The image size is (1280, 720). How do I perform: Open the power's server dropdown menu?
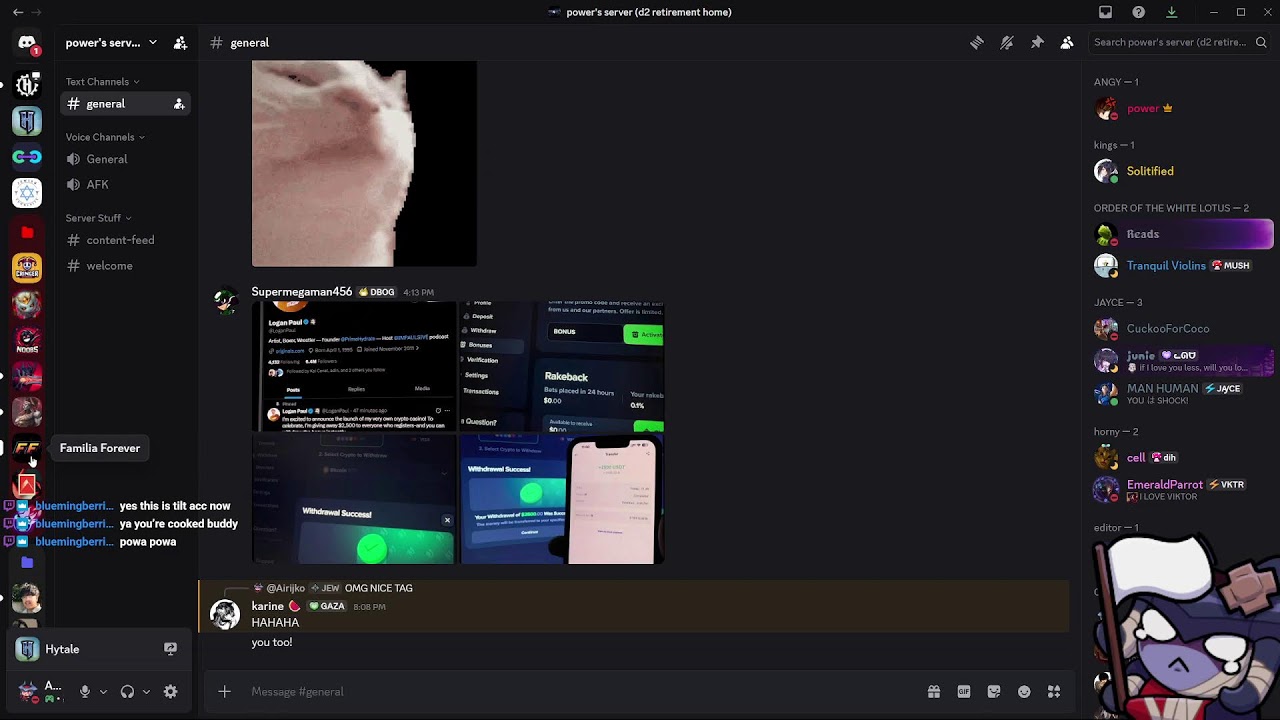tap(111, 43)
